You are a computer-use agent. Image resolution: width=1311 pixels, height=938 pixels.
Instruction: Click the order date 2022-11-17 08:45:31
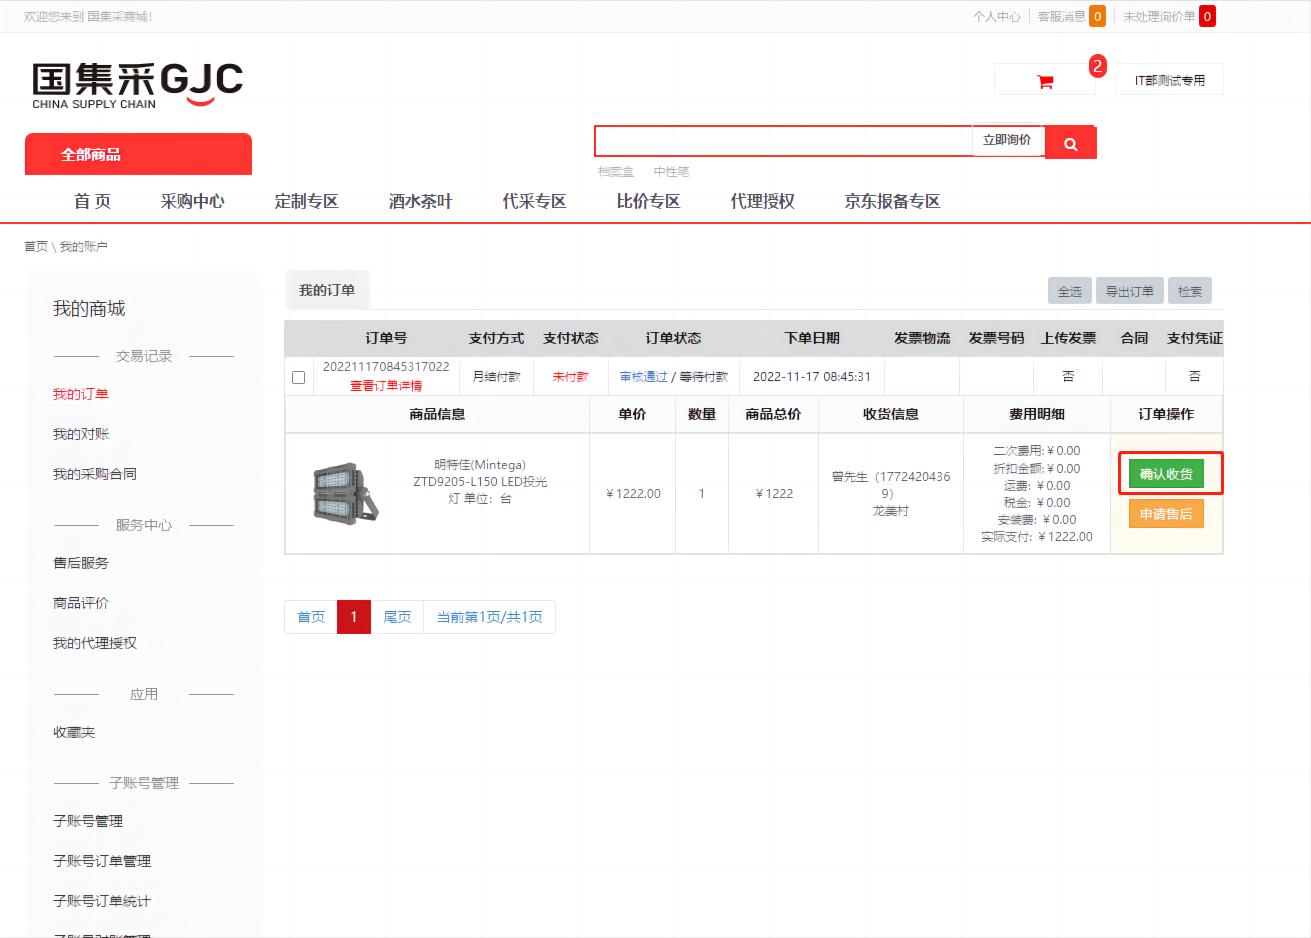tap(812, 377)
